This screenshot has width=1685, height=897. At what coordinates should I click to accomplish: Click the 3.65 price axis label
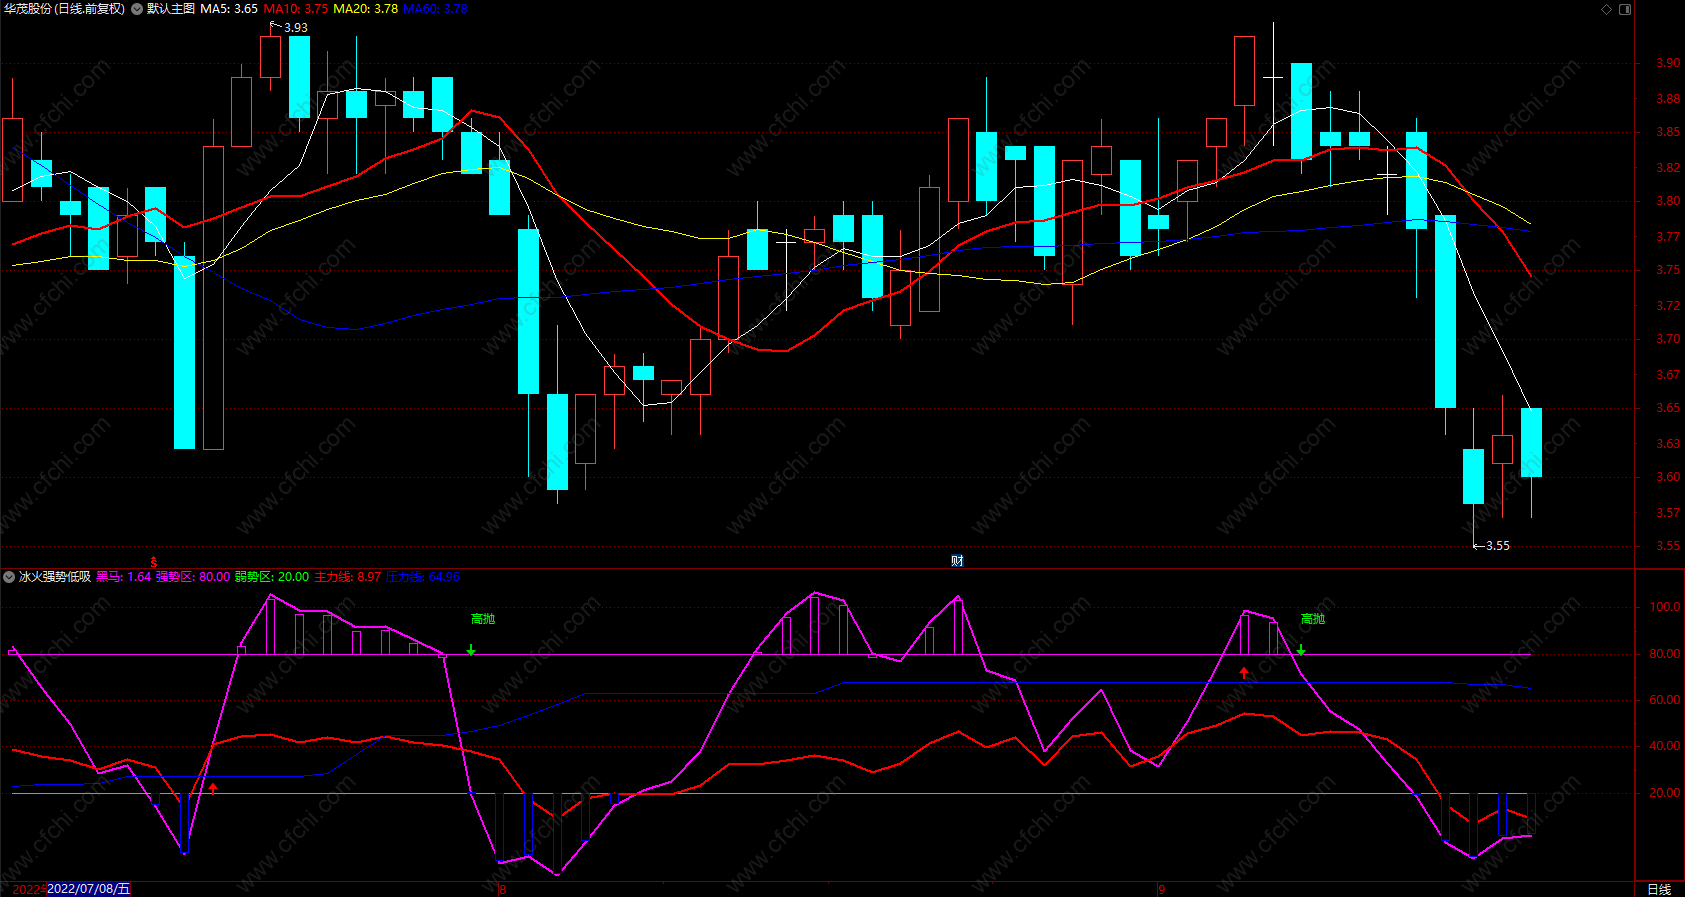pyautogui.click(x=1668, y=408)
